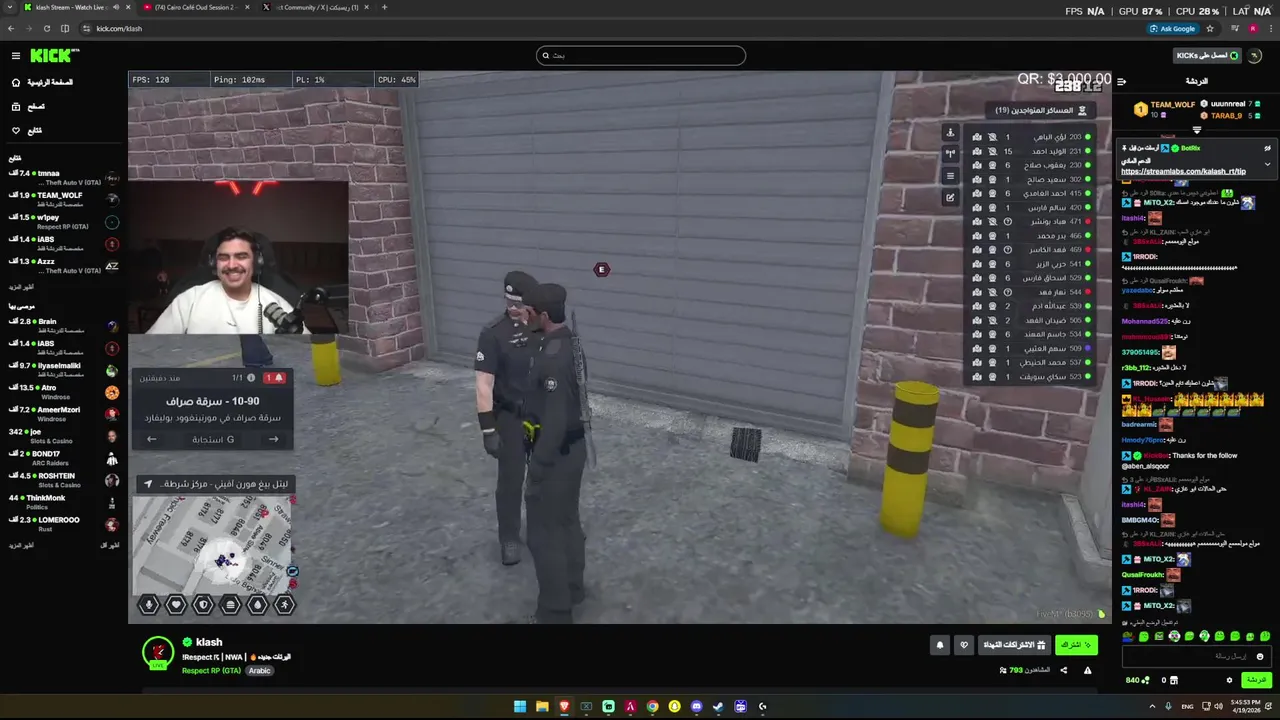Click the ENG language indicator
The width and height of the screenshot is (1280, 720).
(1187, 706)
